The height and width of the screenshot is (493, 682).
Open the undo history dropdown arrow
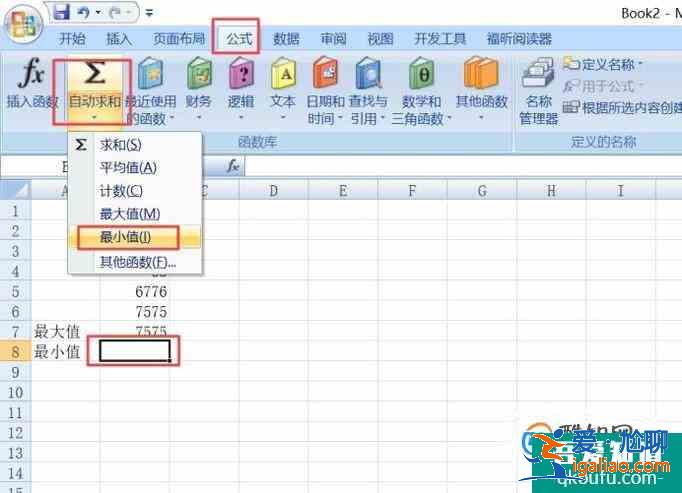97,13
